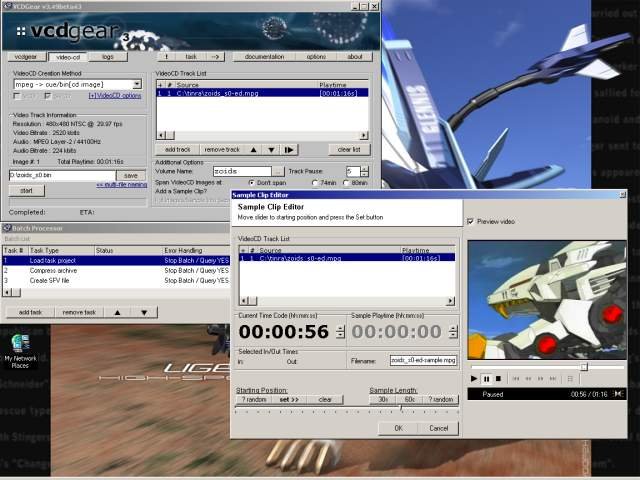Viewport: 640px width, 480px height.
Task: Select the Don't span radio button
Action: tap(251, 183)
